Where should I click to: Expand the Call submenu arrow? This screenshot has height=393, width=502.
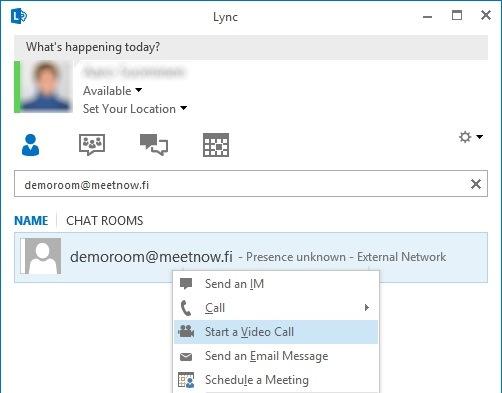tap(367, 307)
